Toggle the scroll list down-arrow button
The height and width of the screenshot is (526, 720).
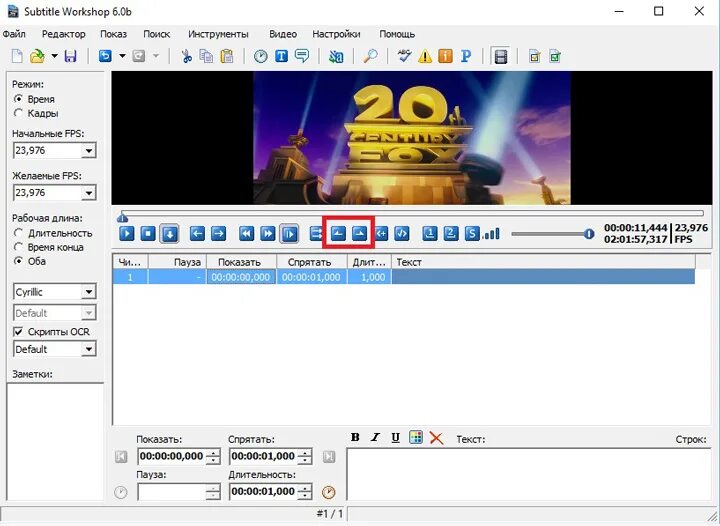(169, 234)
